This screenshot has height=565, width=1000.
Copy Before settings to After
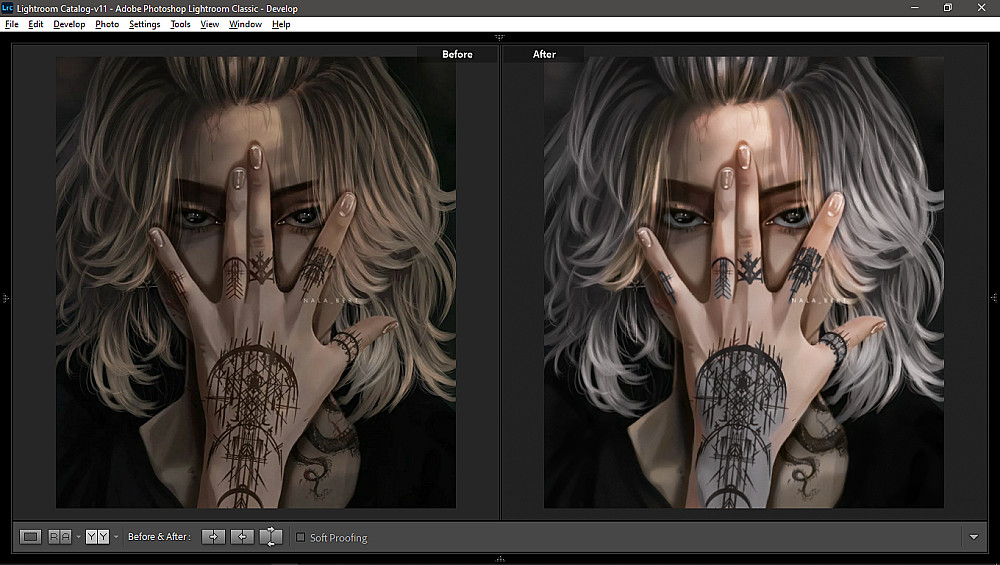[214, 537]
